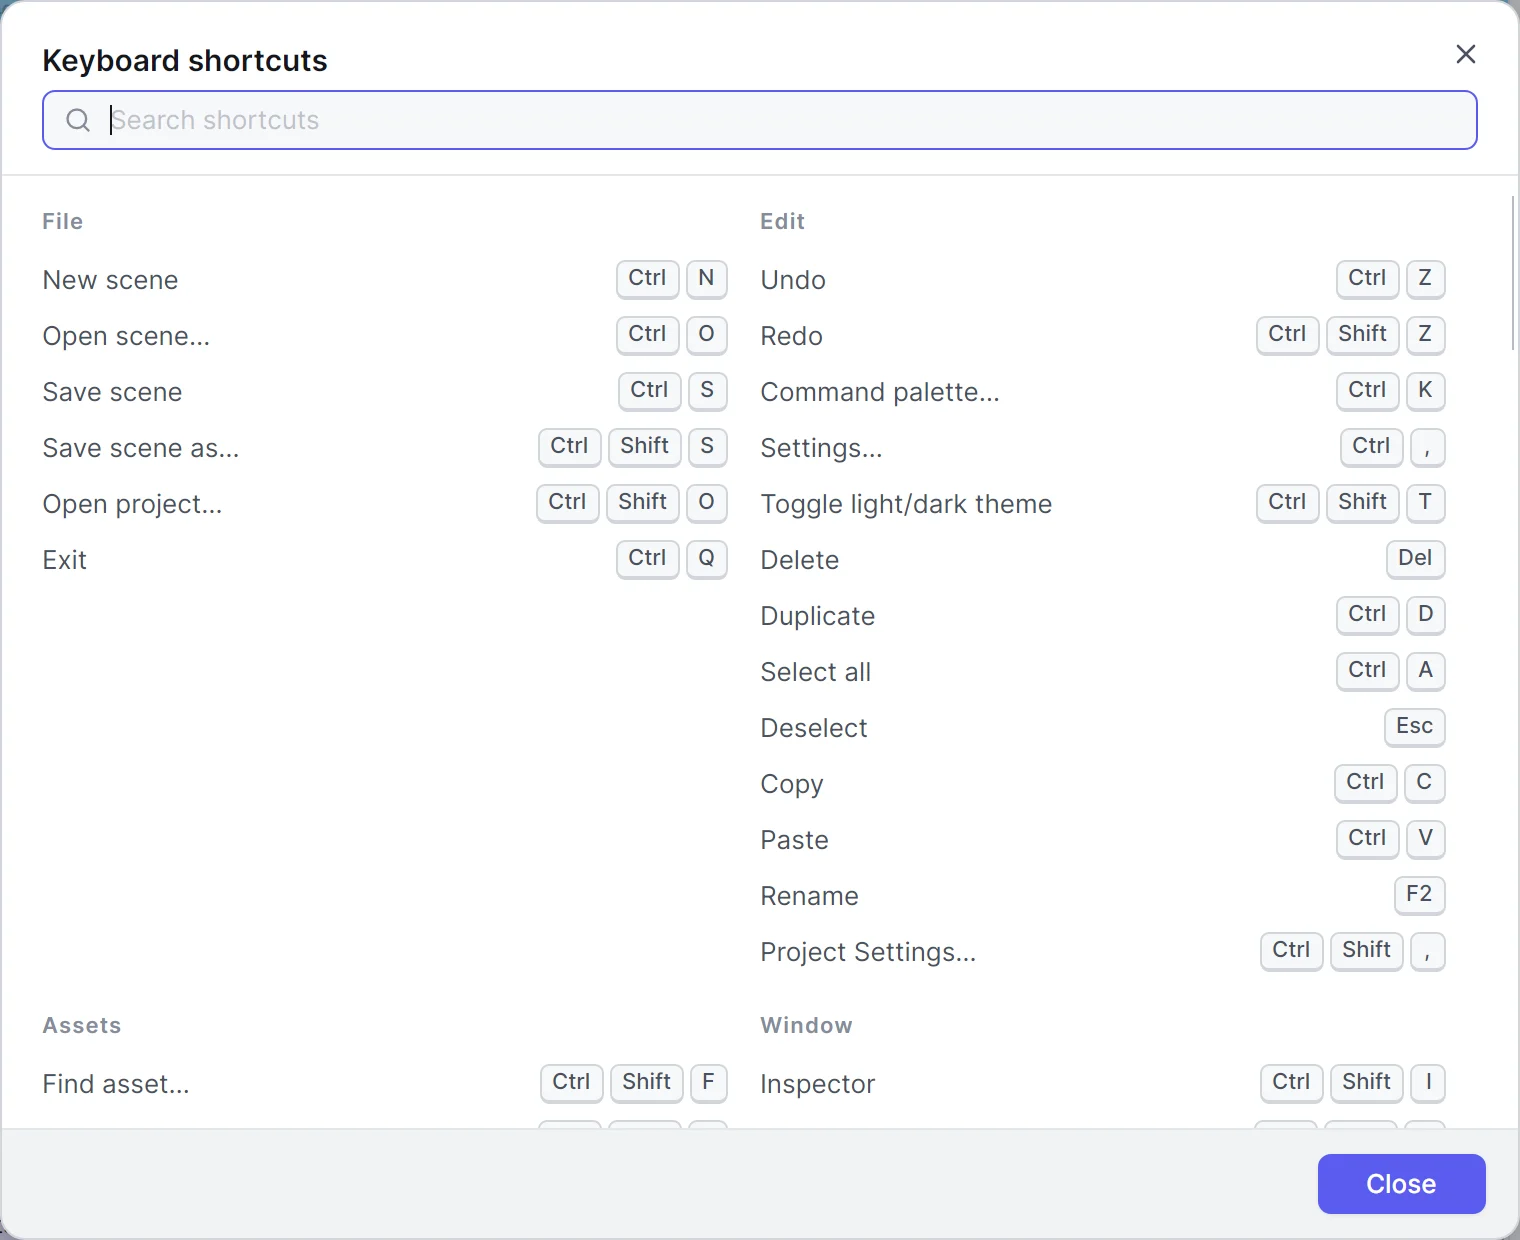
Task: Click the Esc key badge
Action: click(1414, 727)
